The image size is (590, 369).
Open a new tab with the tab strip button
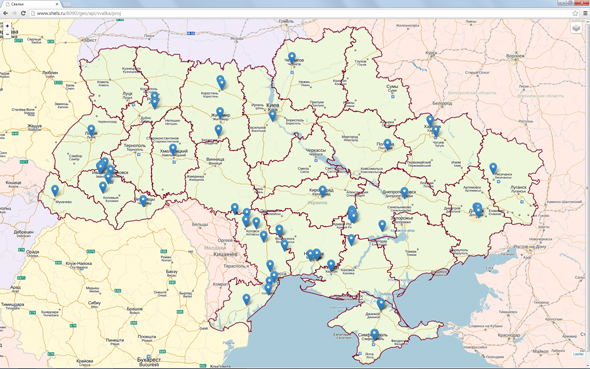tap(67, 4)
